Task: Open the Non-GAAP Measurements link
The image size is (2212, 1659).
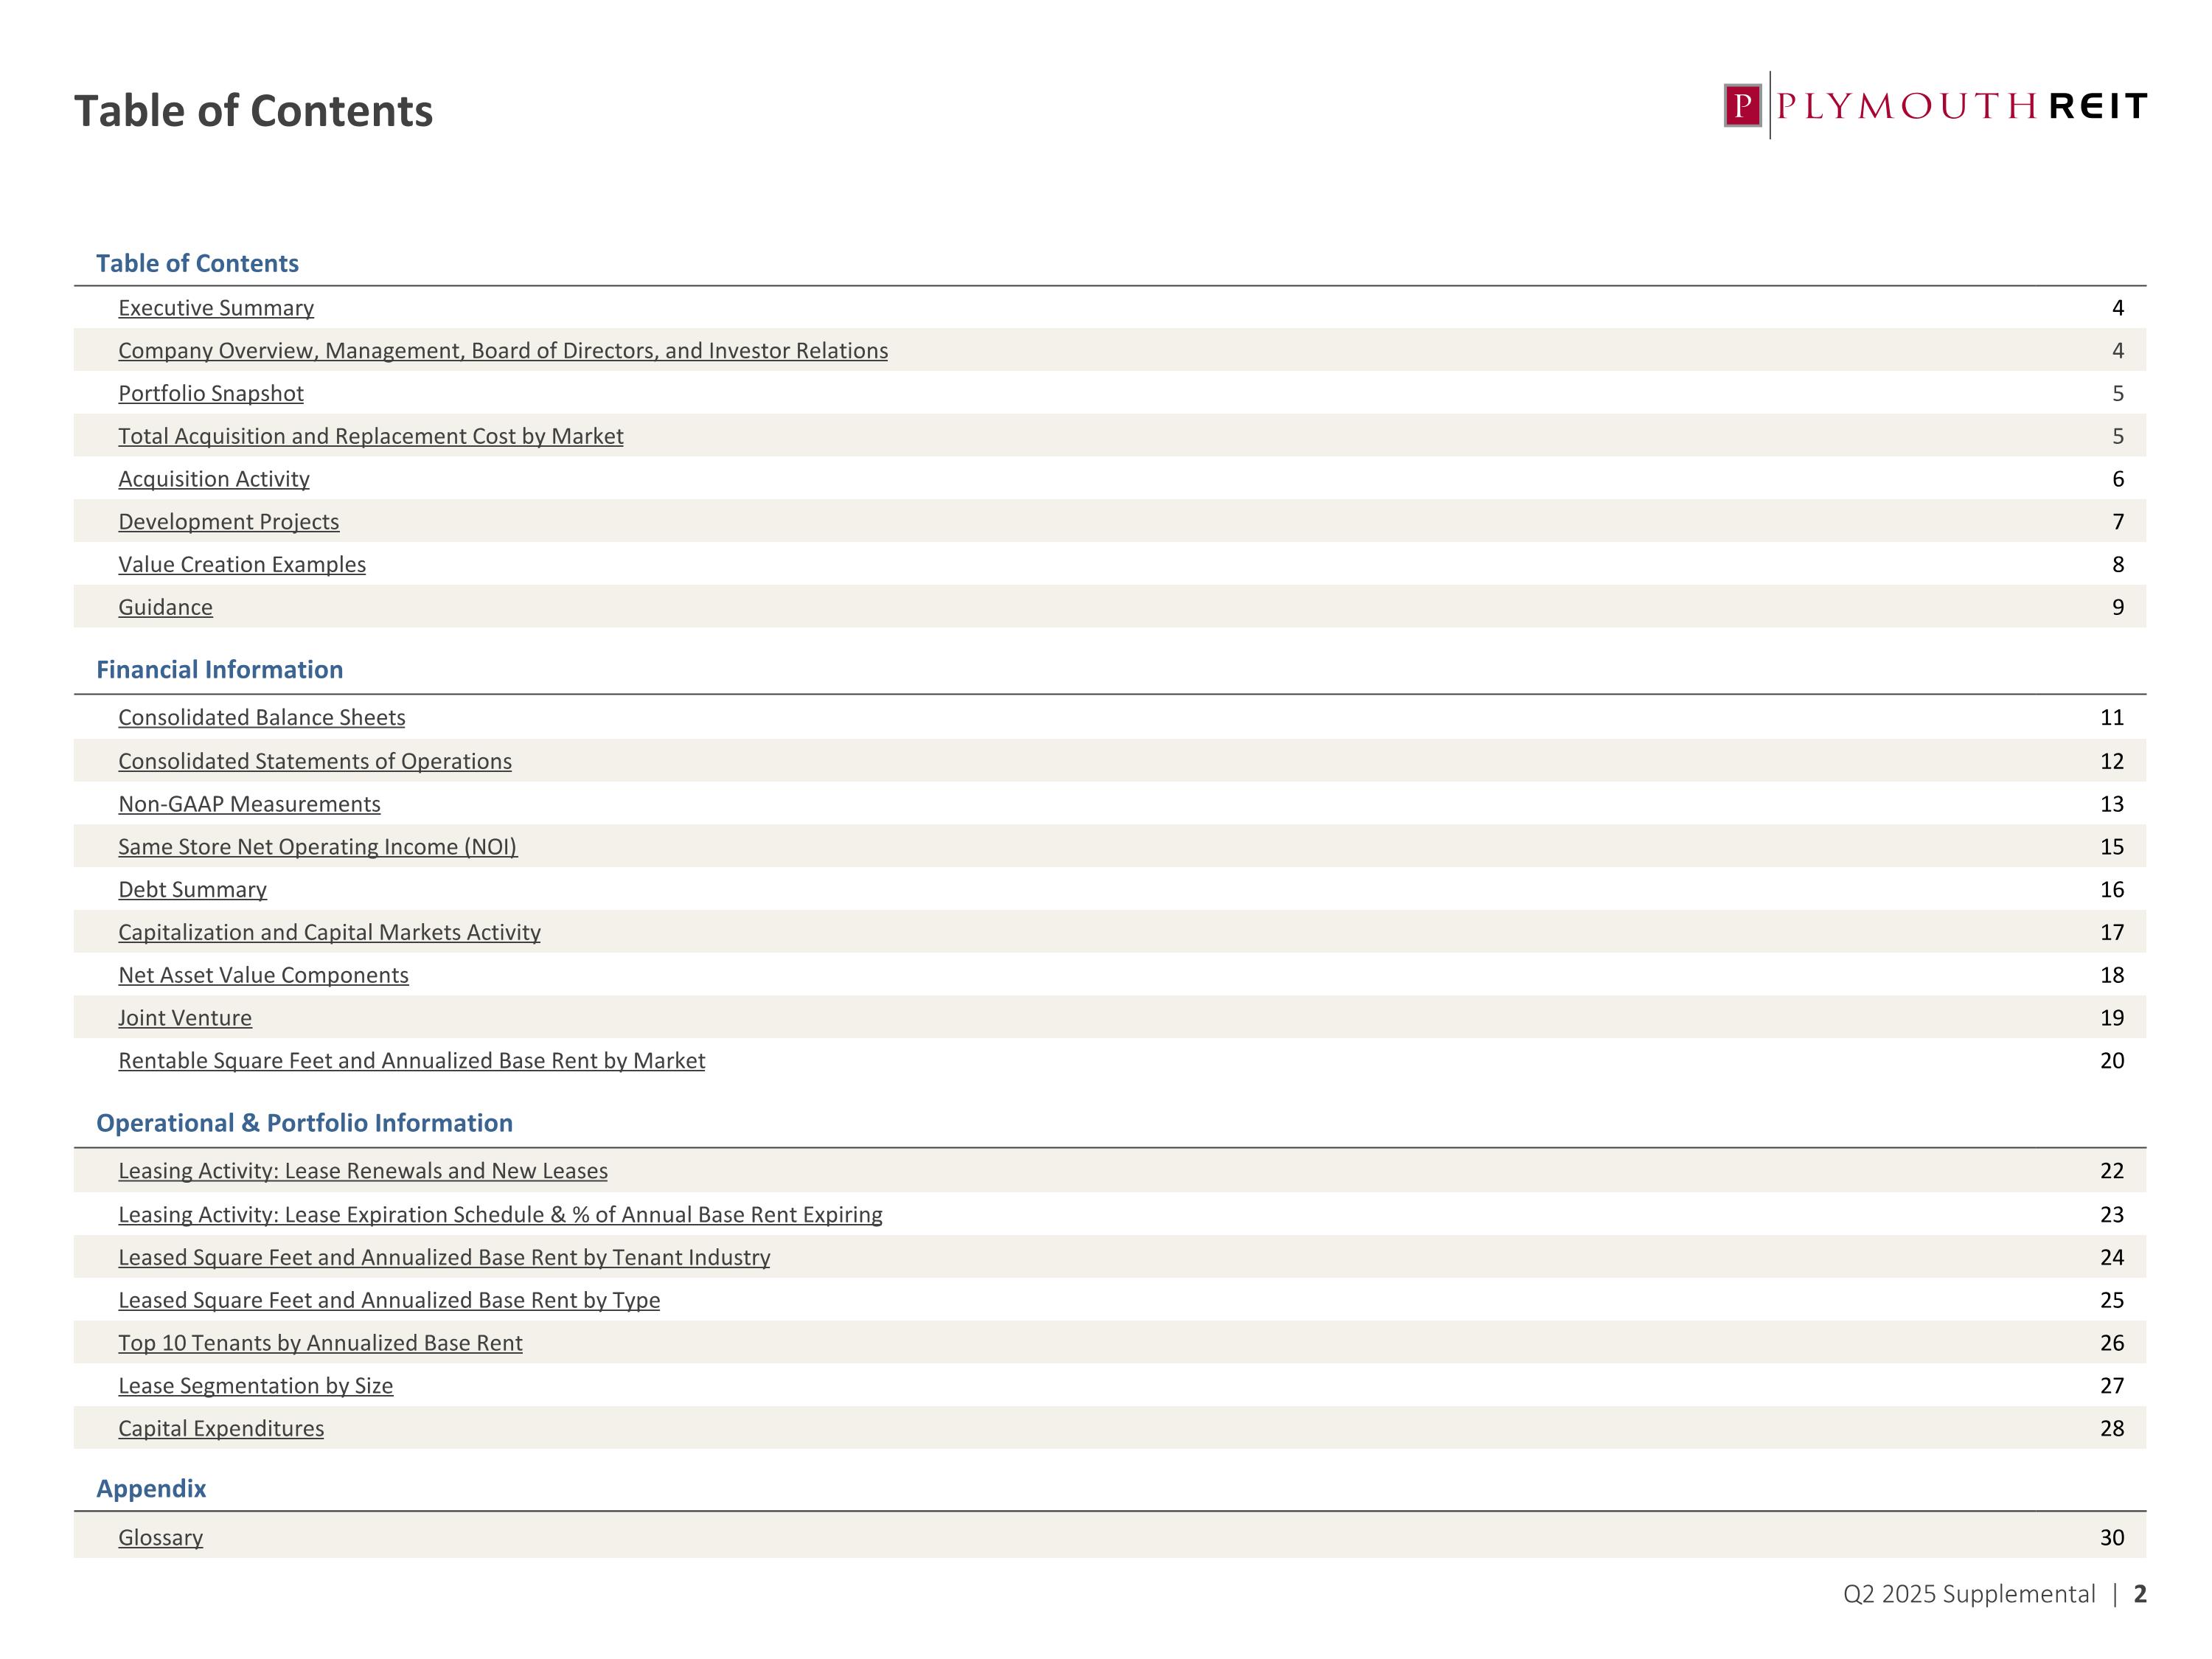Action: point(249,805)
